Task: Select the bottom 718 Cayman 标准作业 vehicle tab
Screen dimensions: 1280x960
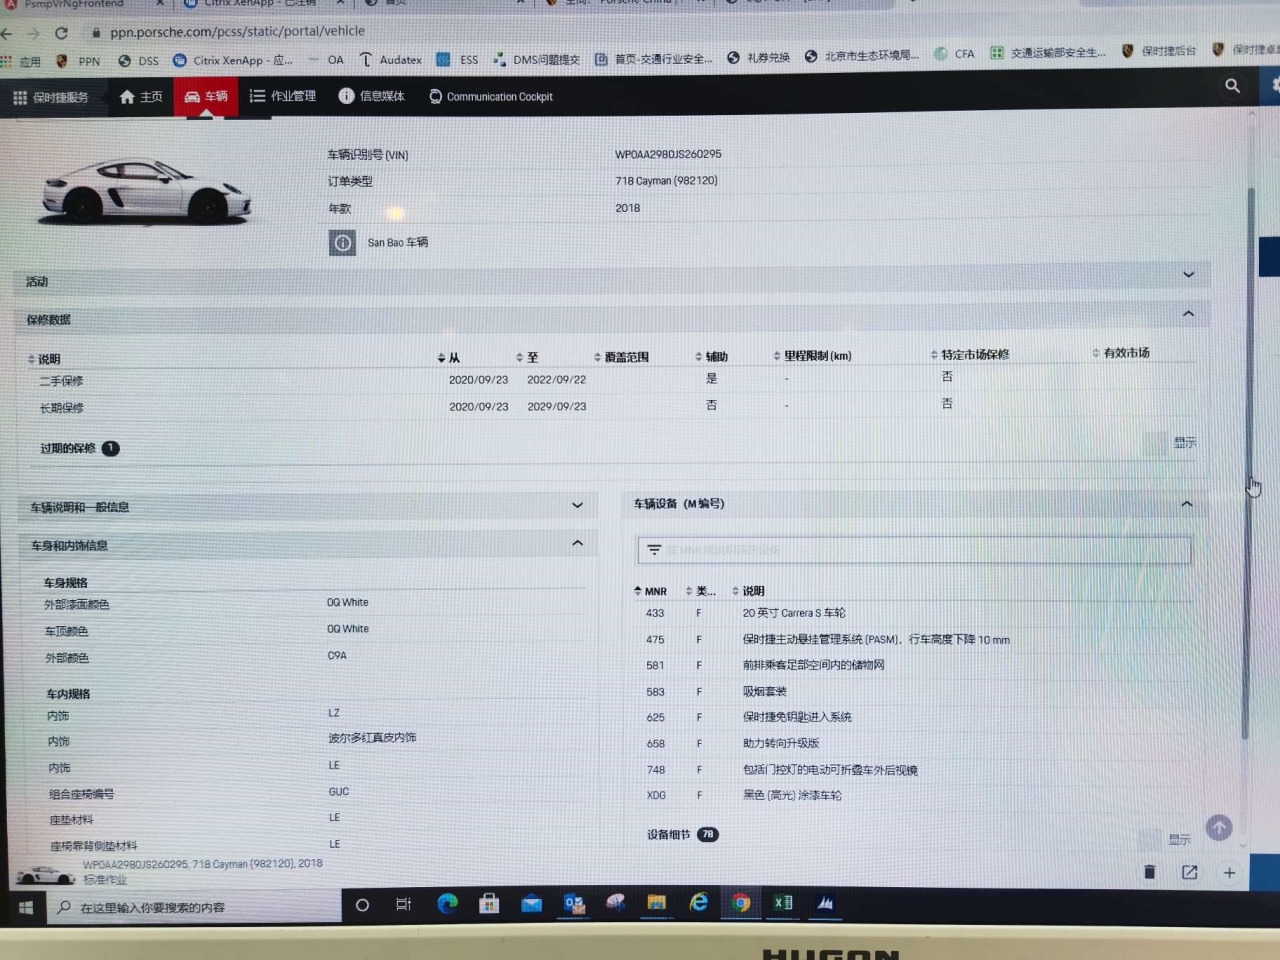Action: [x=170, y=871]
